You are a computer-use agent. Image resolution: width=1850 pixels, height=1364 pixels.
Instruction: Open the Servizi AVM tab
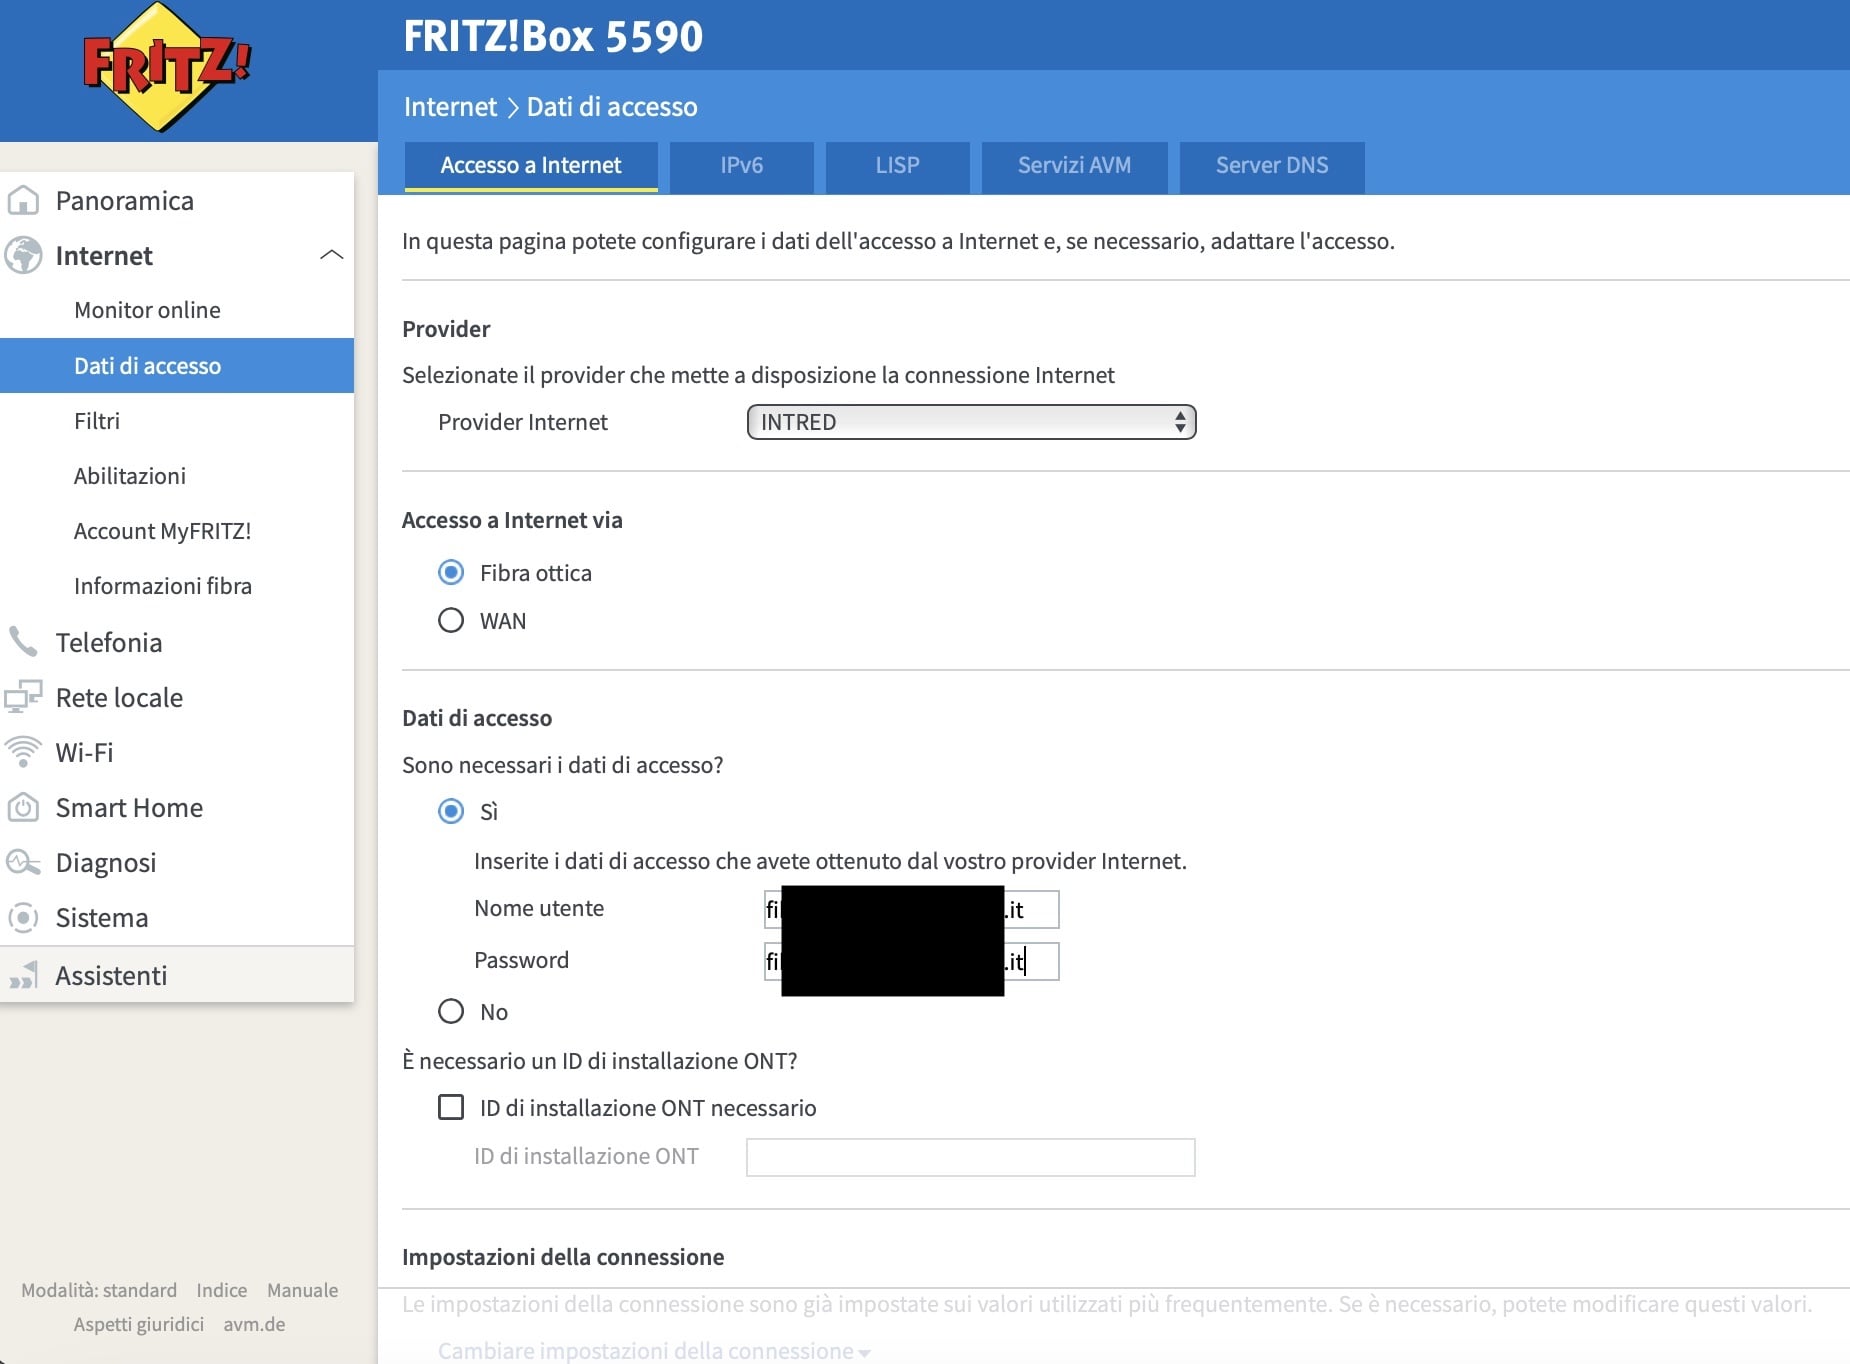pyautogui.click(x=1075, y=166)
